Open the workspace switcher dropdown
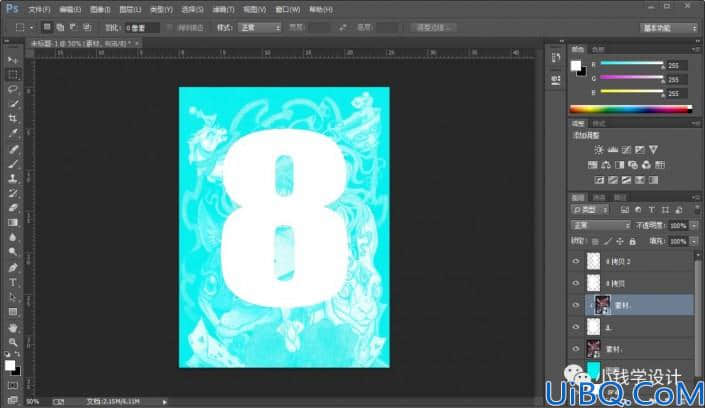 point(669,28)
